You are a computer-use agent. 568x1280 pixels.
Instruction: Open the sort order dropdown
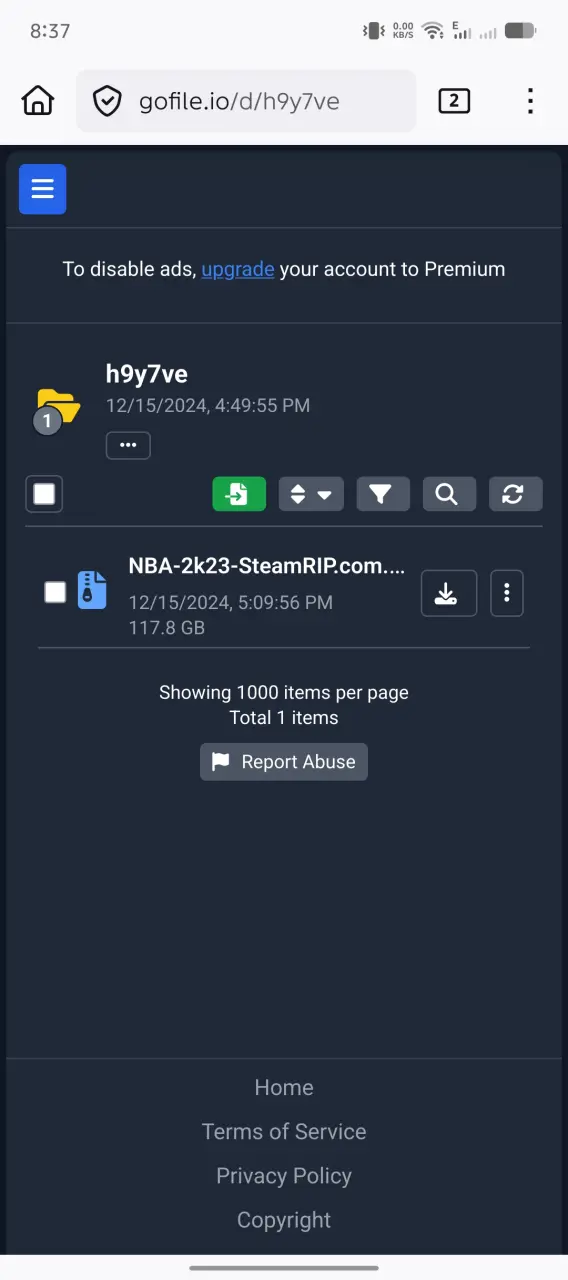tap(311, 494)
